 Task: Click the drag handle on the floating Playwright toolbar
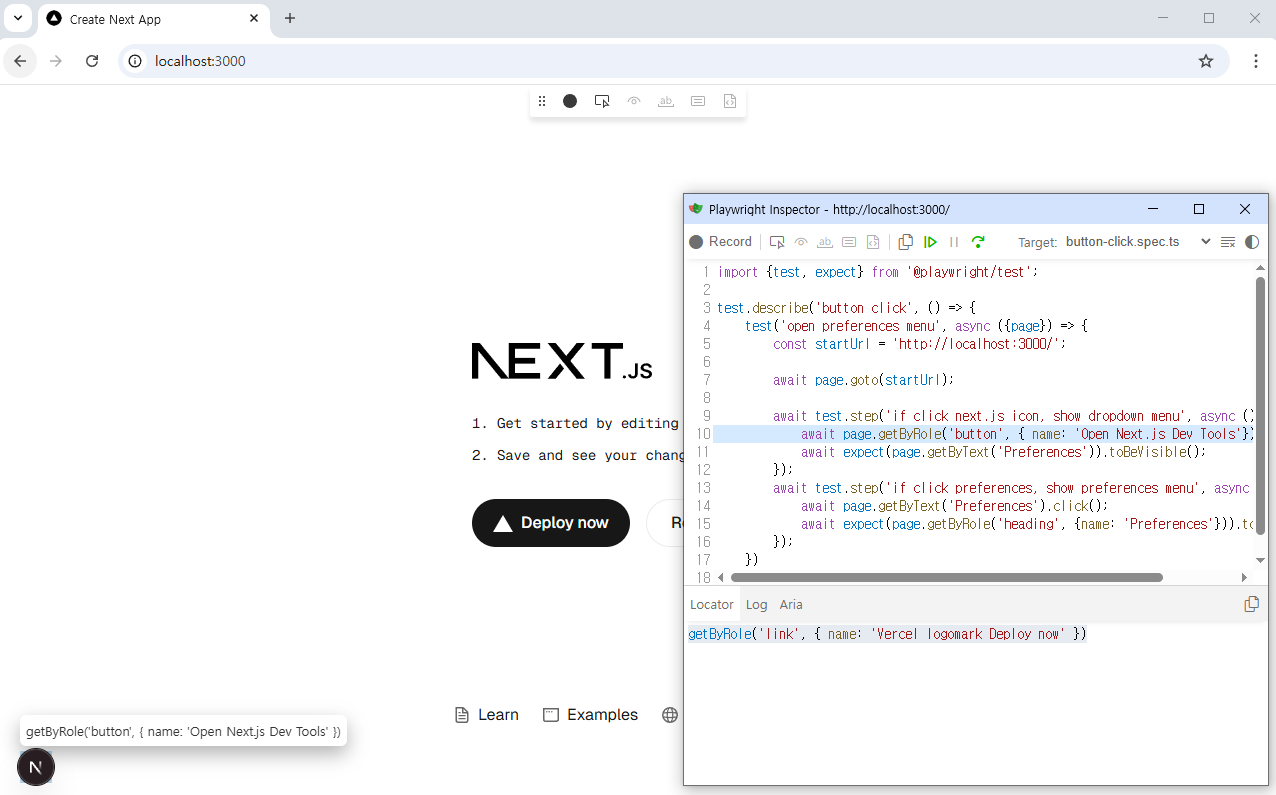click(542, 101)
